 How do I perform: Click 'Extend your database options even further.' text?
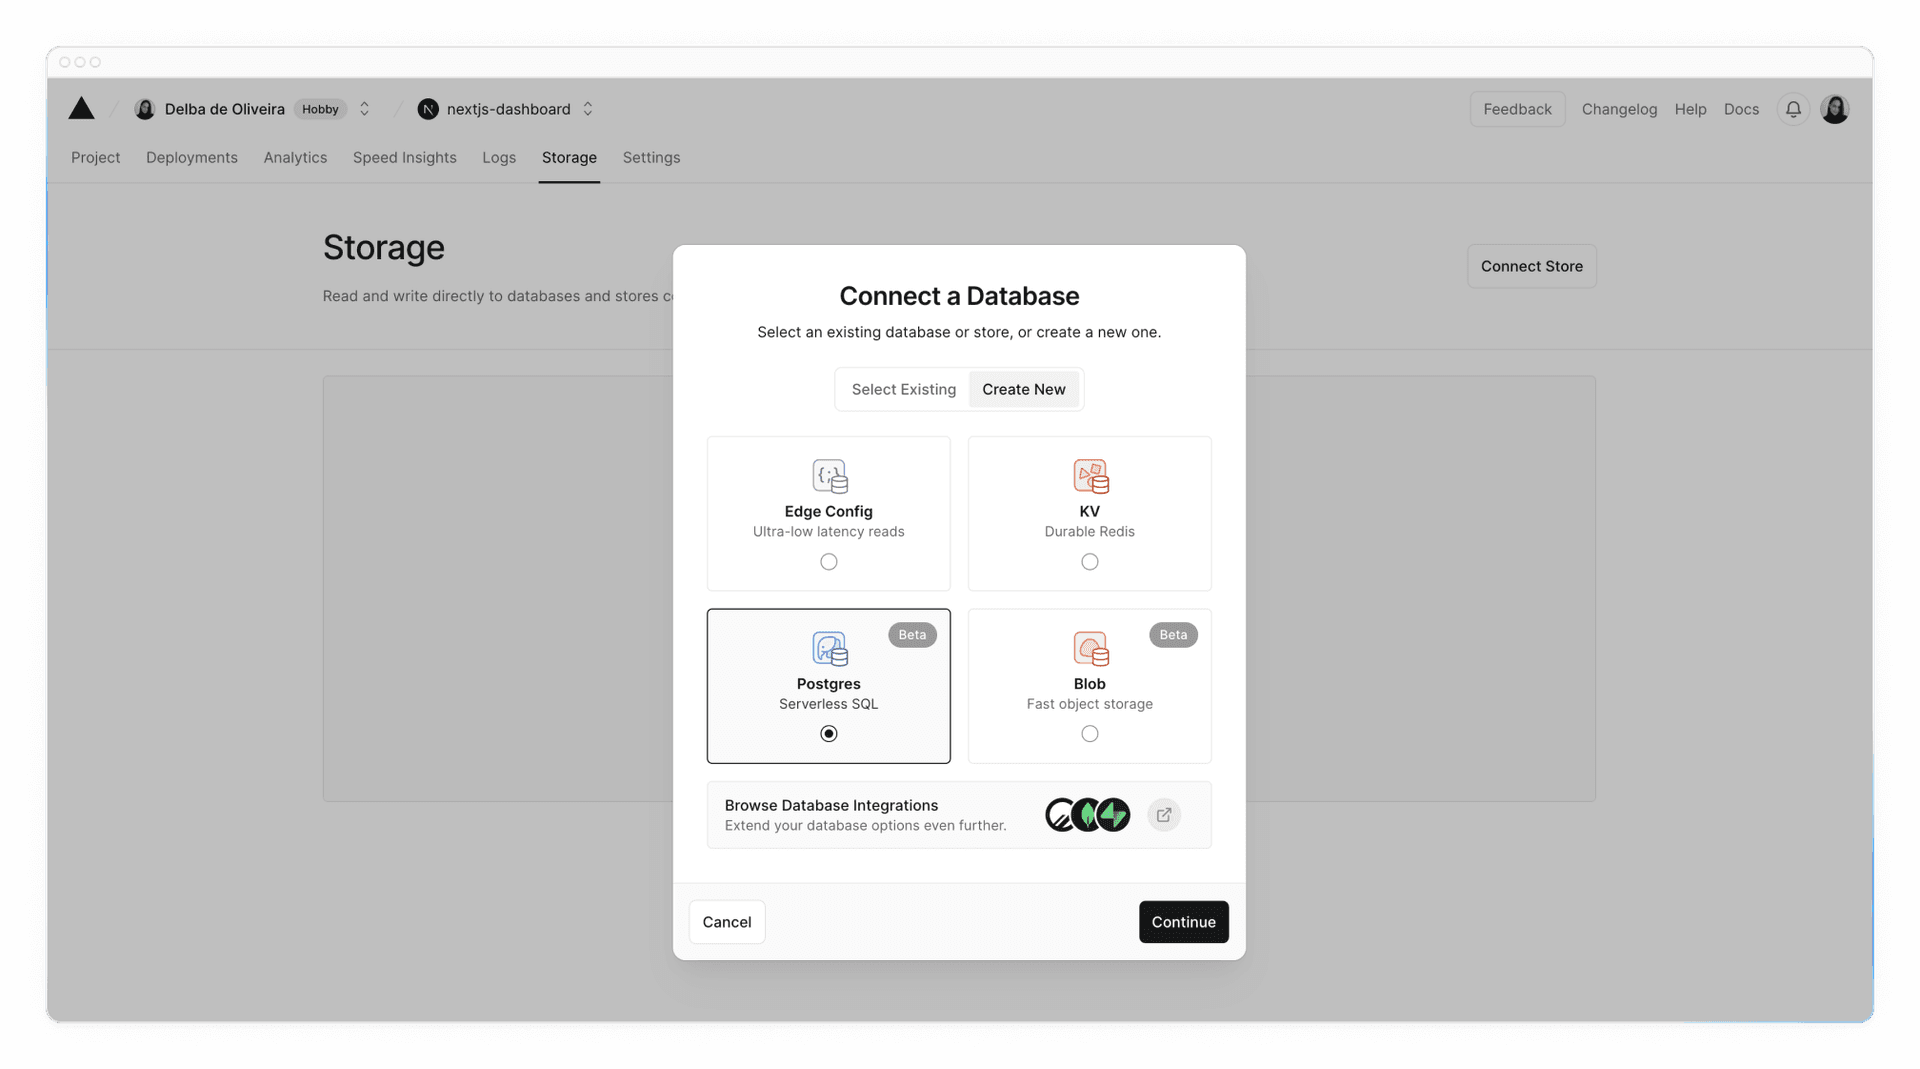click(866, 826)
